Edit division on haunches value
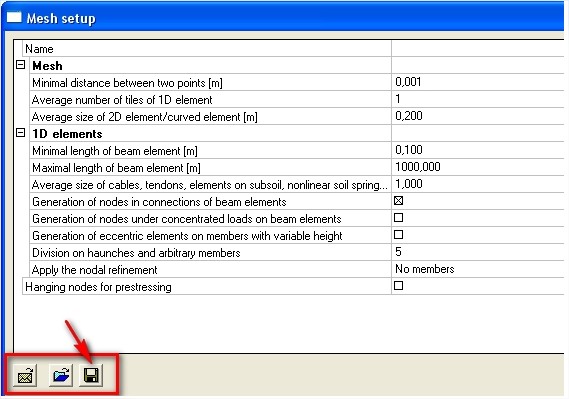Image resolution: width=569 pixels, height=399 pixels. (478, 252)
